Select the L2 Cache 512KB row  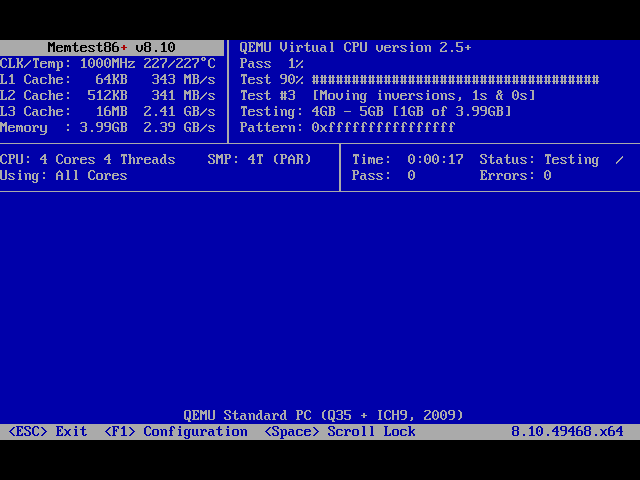tap(108, 96)
